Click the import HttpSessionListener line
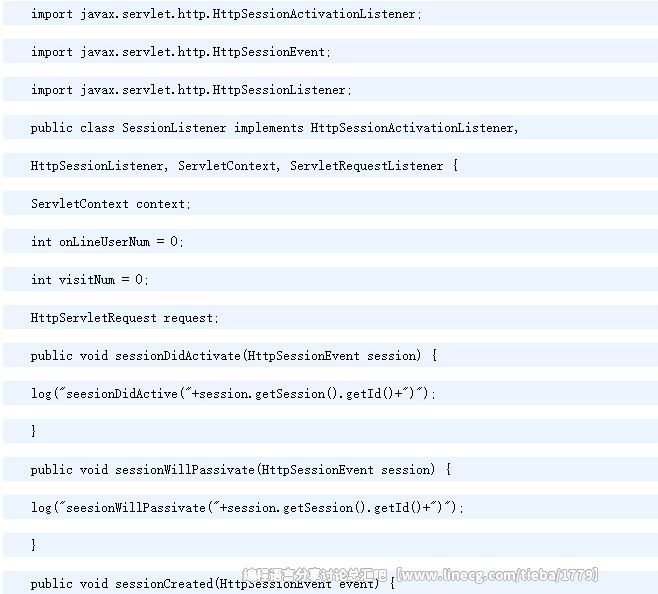Screen dimensions: 658x594 tap(191, 90)
